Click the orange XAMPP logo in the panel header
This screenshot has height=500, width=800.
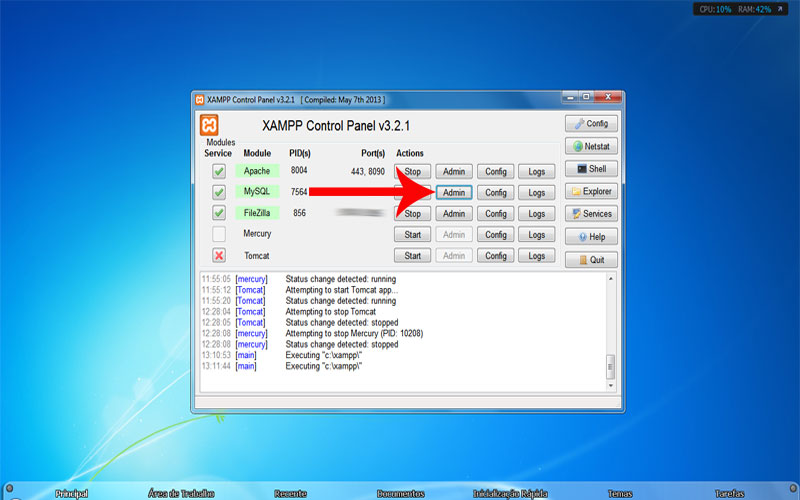pos(209,125)
